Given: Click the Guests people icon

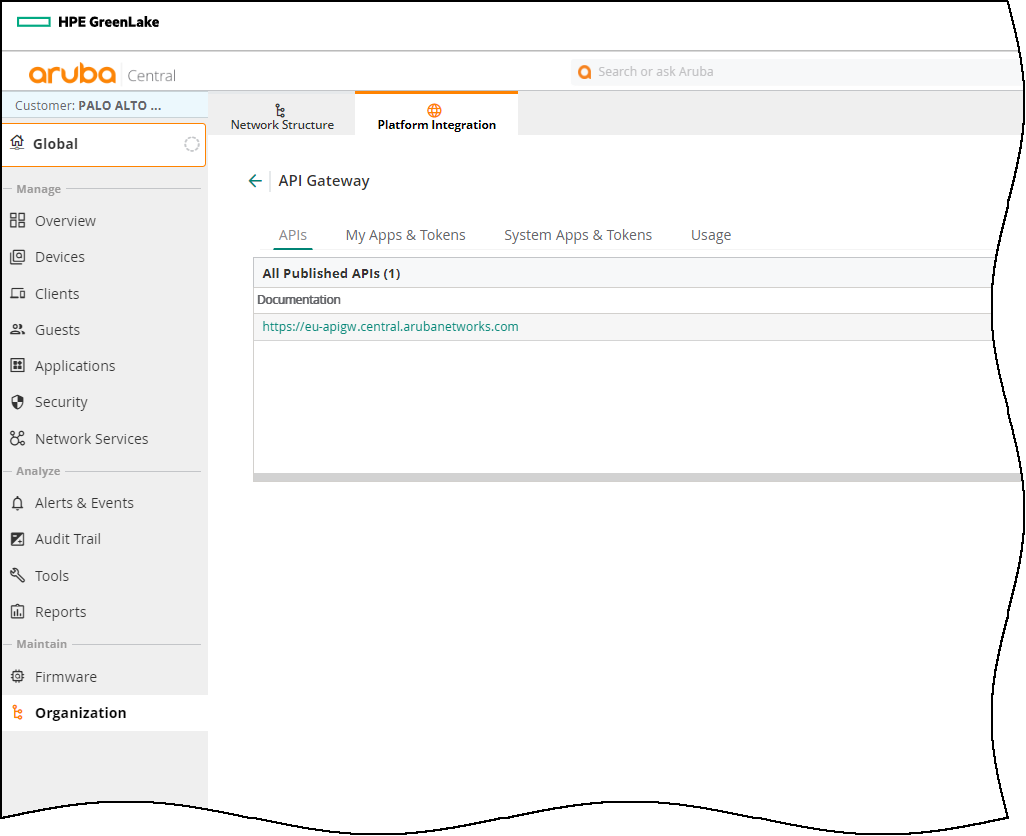Looking at the screenshot, I should (17, 330).
